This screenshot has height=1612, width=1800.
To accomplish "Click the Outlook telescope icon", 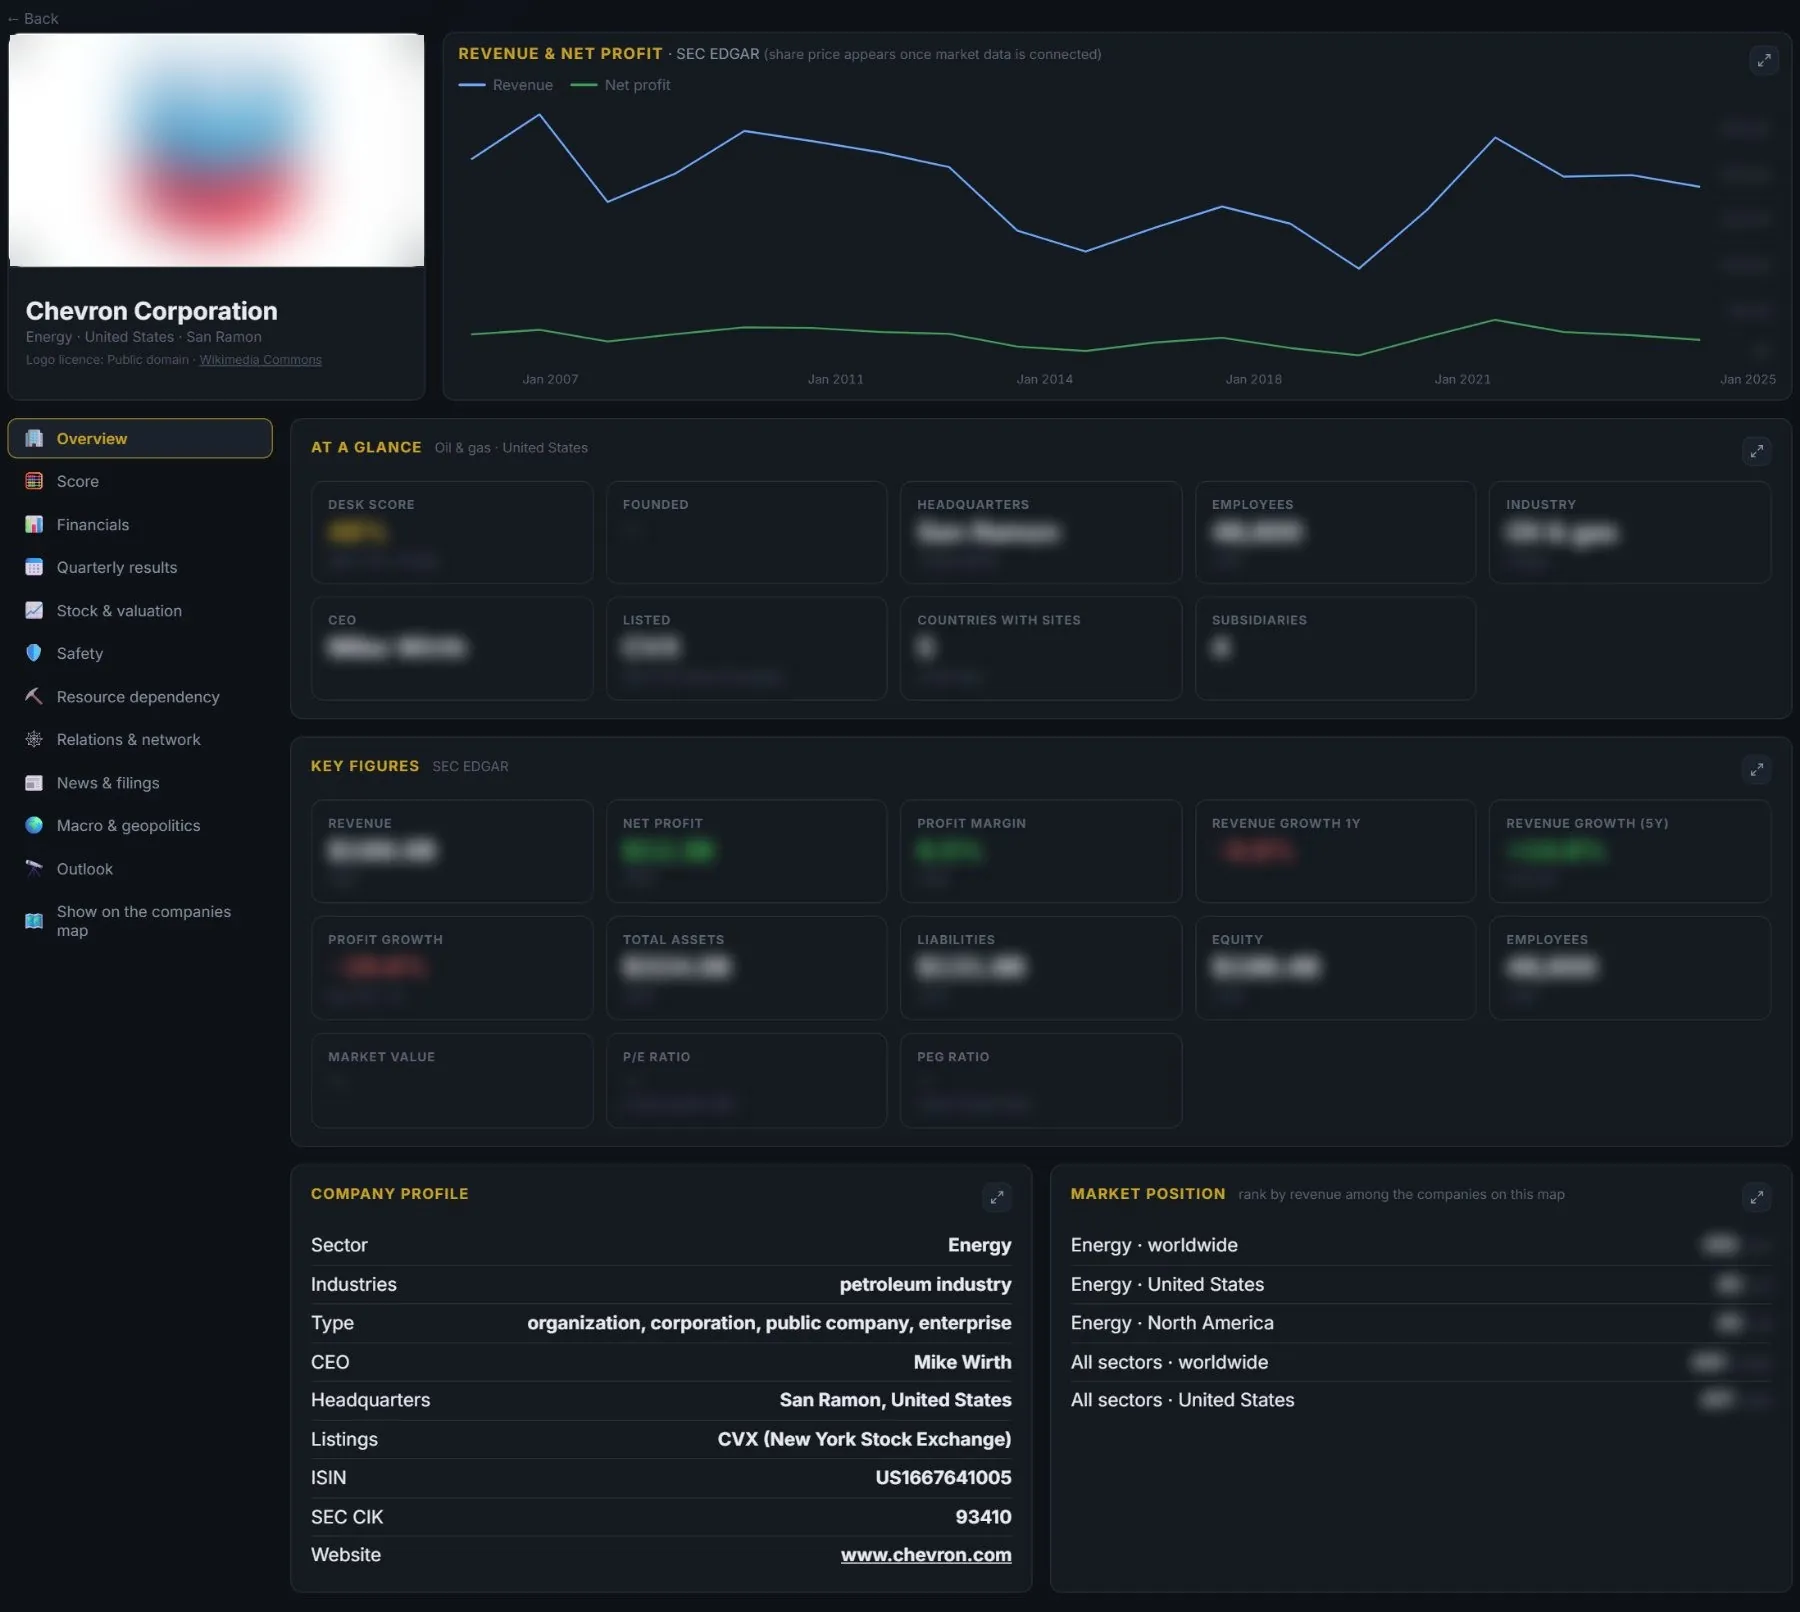I will [x=34, y=868].
